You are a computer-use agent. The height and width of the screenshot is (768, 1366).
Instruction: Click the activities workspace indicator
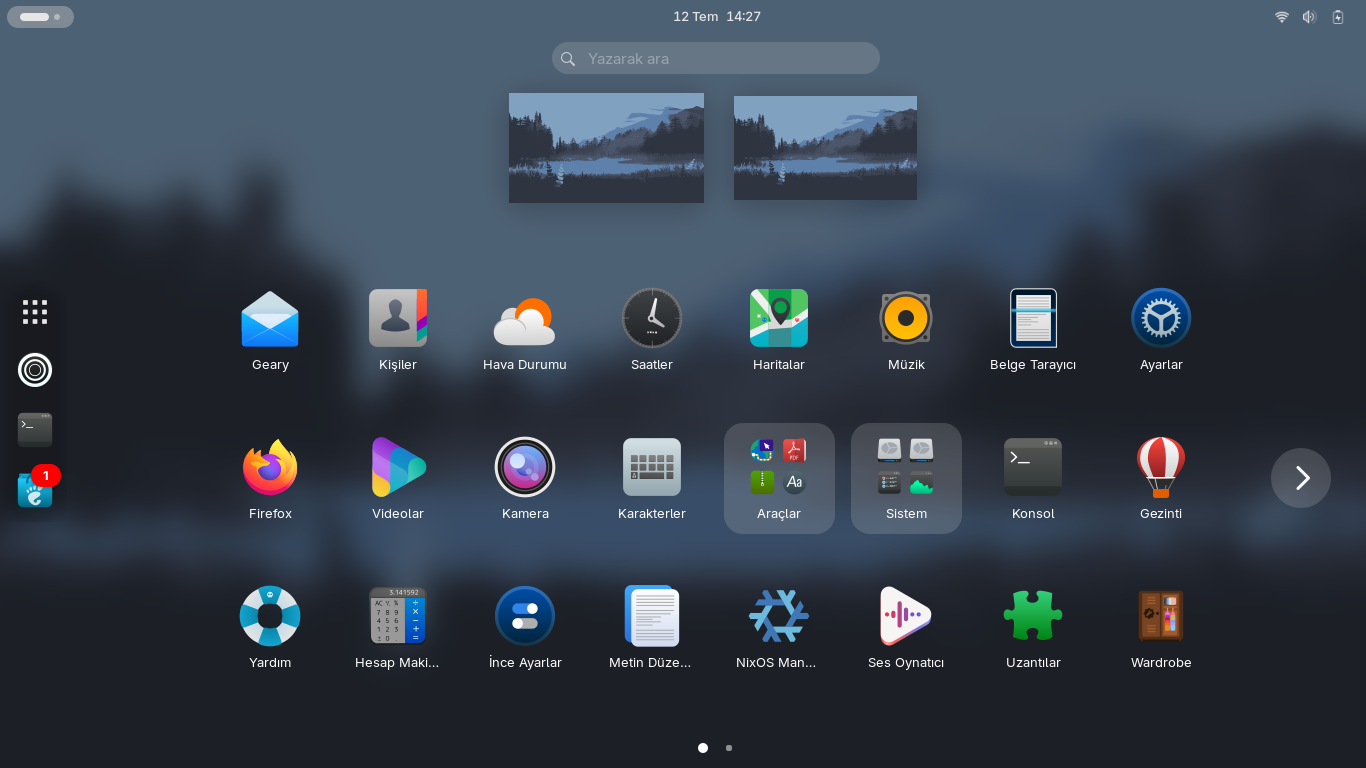[x=40, y=17]
